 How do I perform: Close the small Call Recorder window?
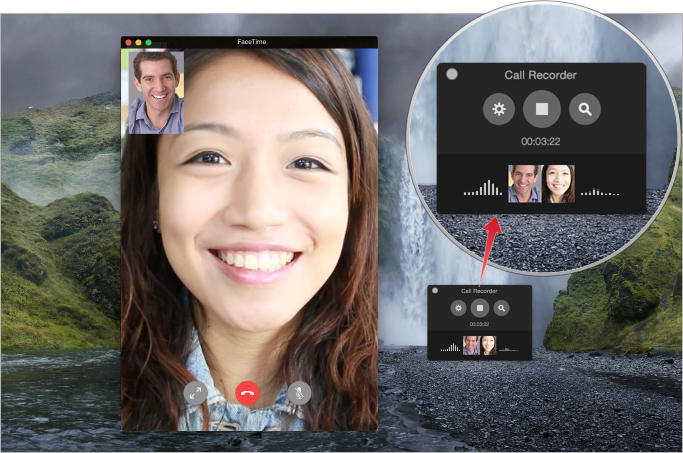[435, 291]
